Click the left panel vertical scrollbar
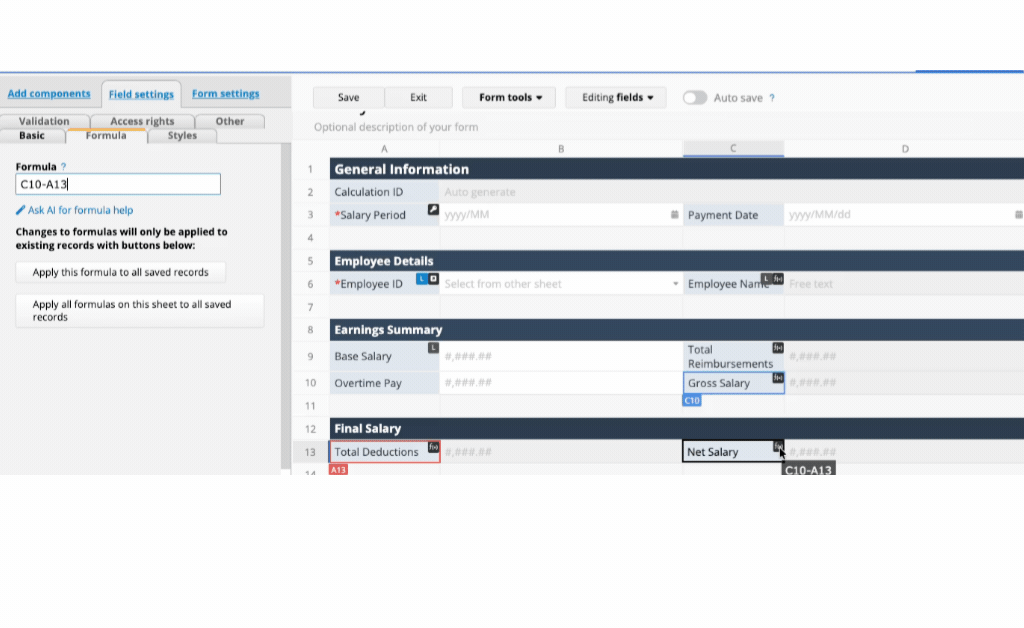Screen dimensions: 1024x628 (x=285, y=306)
